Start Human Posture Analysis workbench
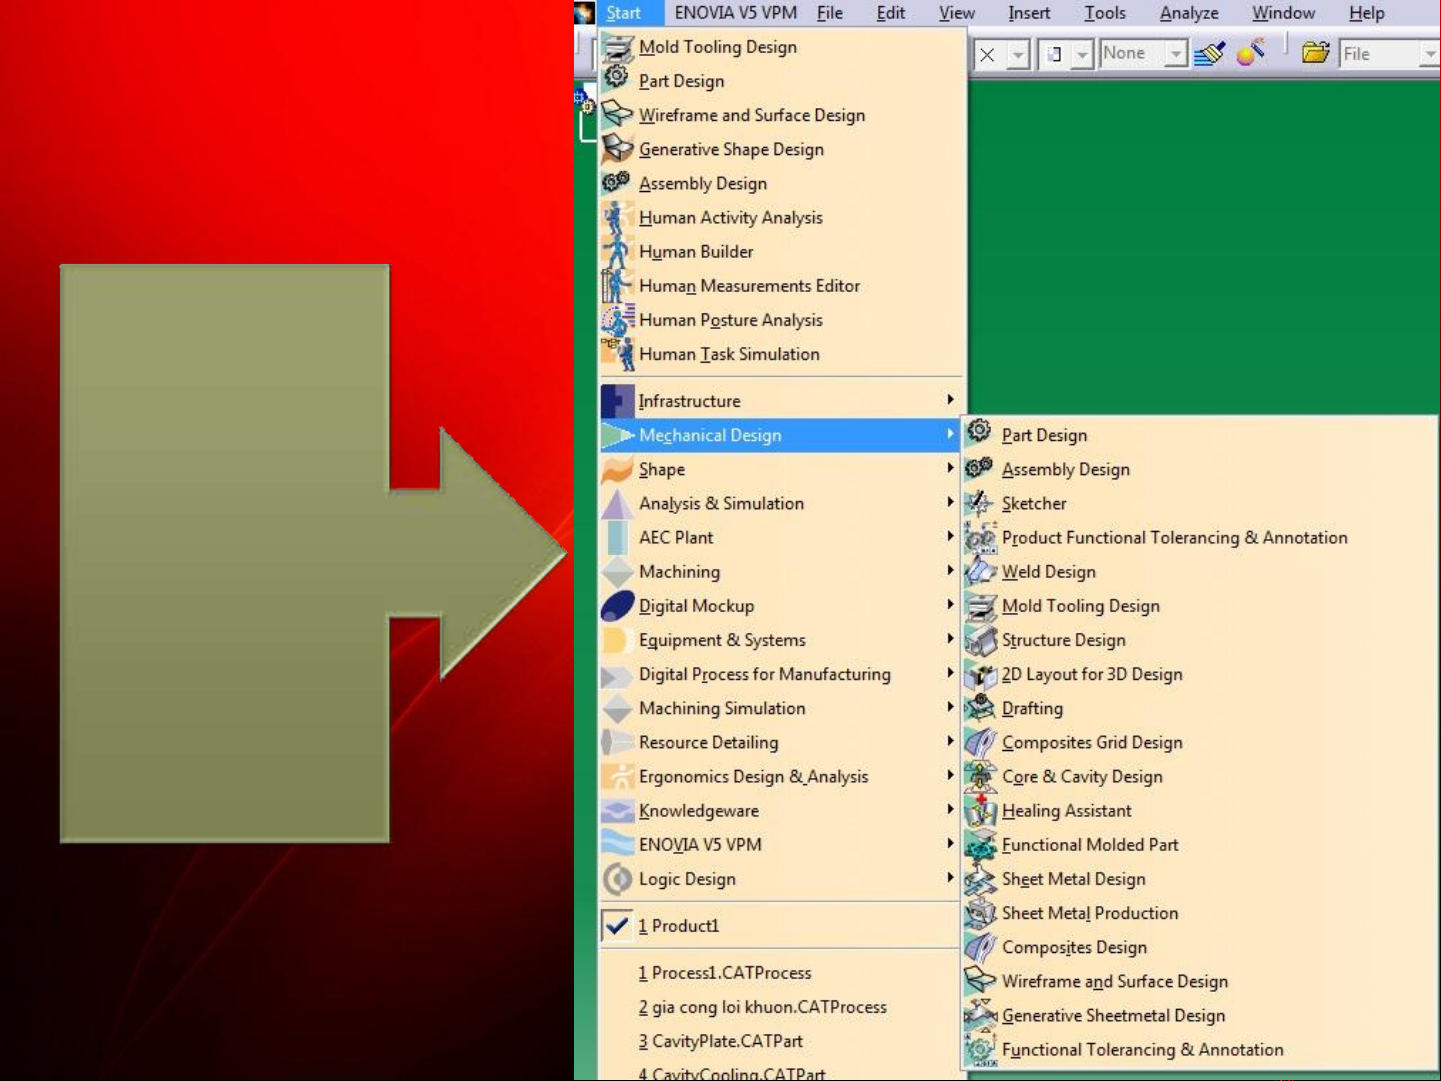This screenshot has height=1081, width=1441. 782,320
